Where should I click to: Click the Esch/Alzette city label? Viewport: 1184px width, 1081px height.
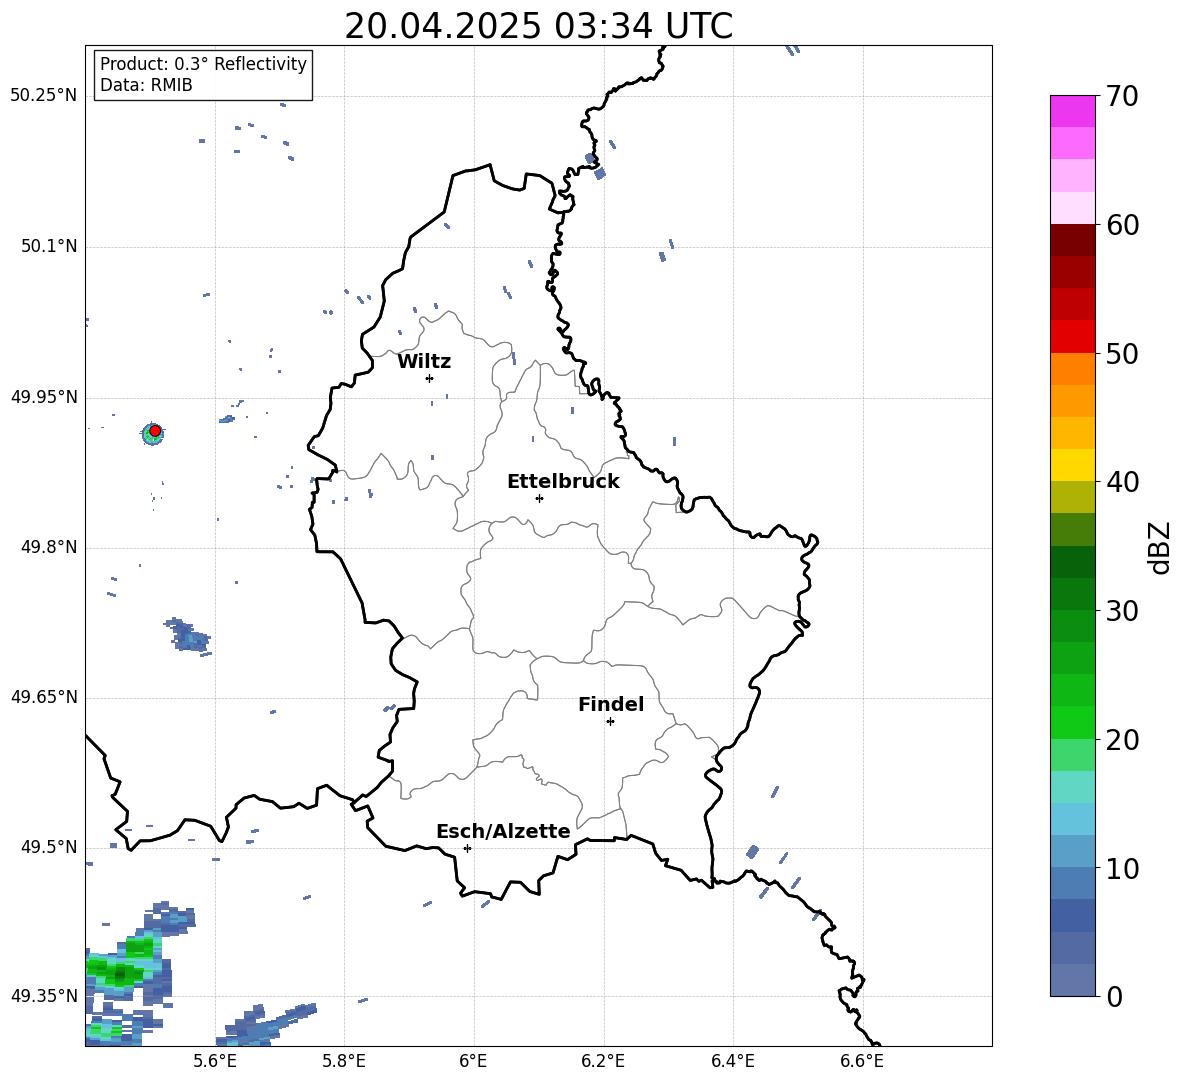503,831
